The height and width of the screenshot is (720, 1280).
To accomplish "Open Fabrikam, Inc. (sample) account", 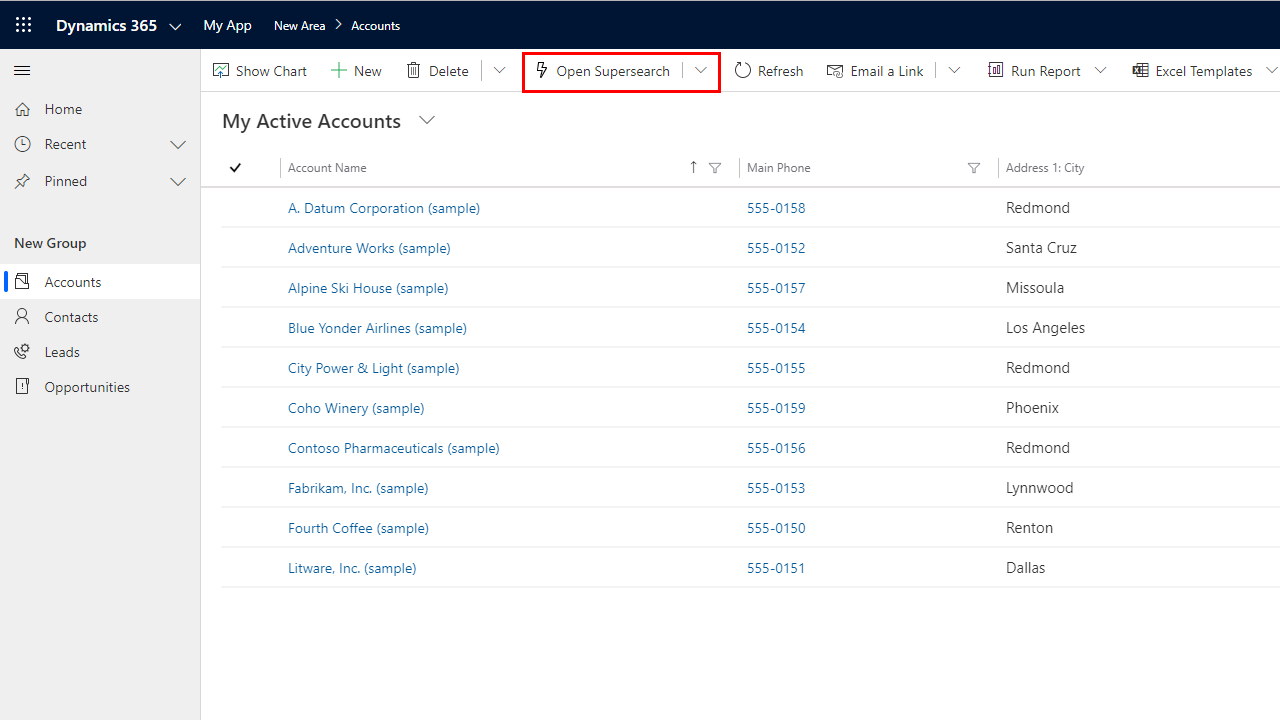I will 358,488.
